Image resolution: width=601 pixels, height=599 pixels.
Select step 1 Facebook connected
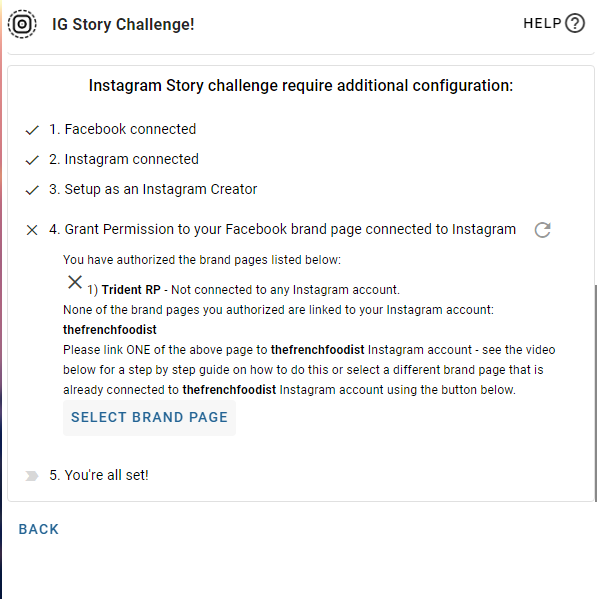[123, 129]
